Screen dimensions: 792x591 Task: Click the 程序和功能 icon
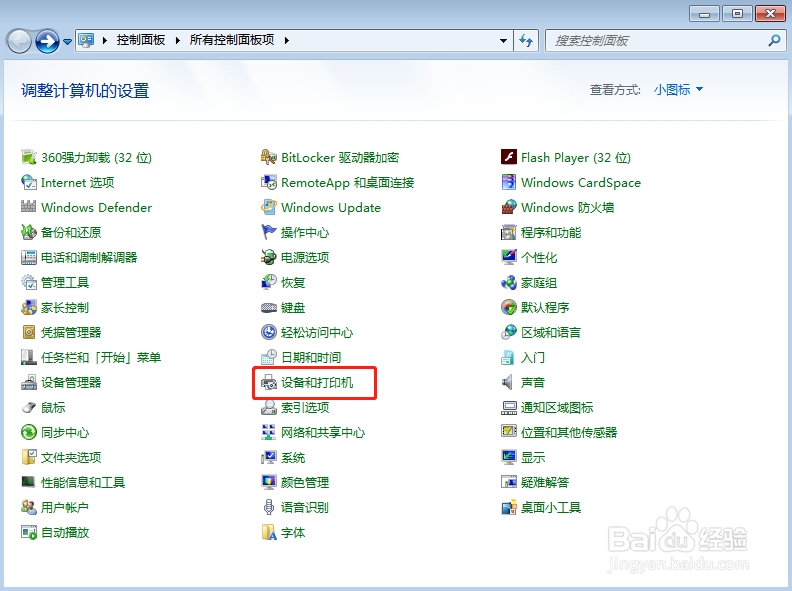pos(509,232)
